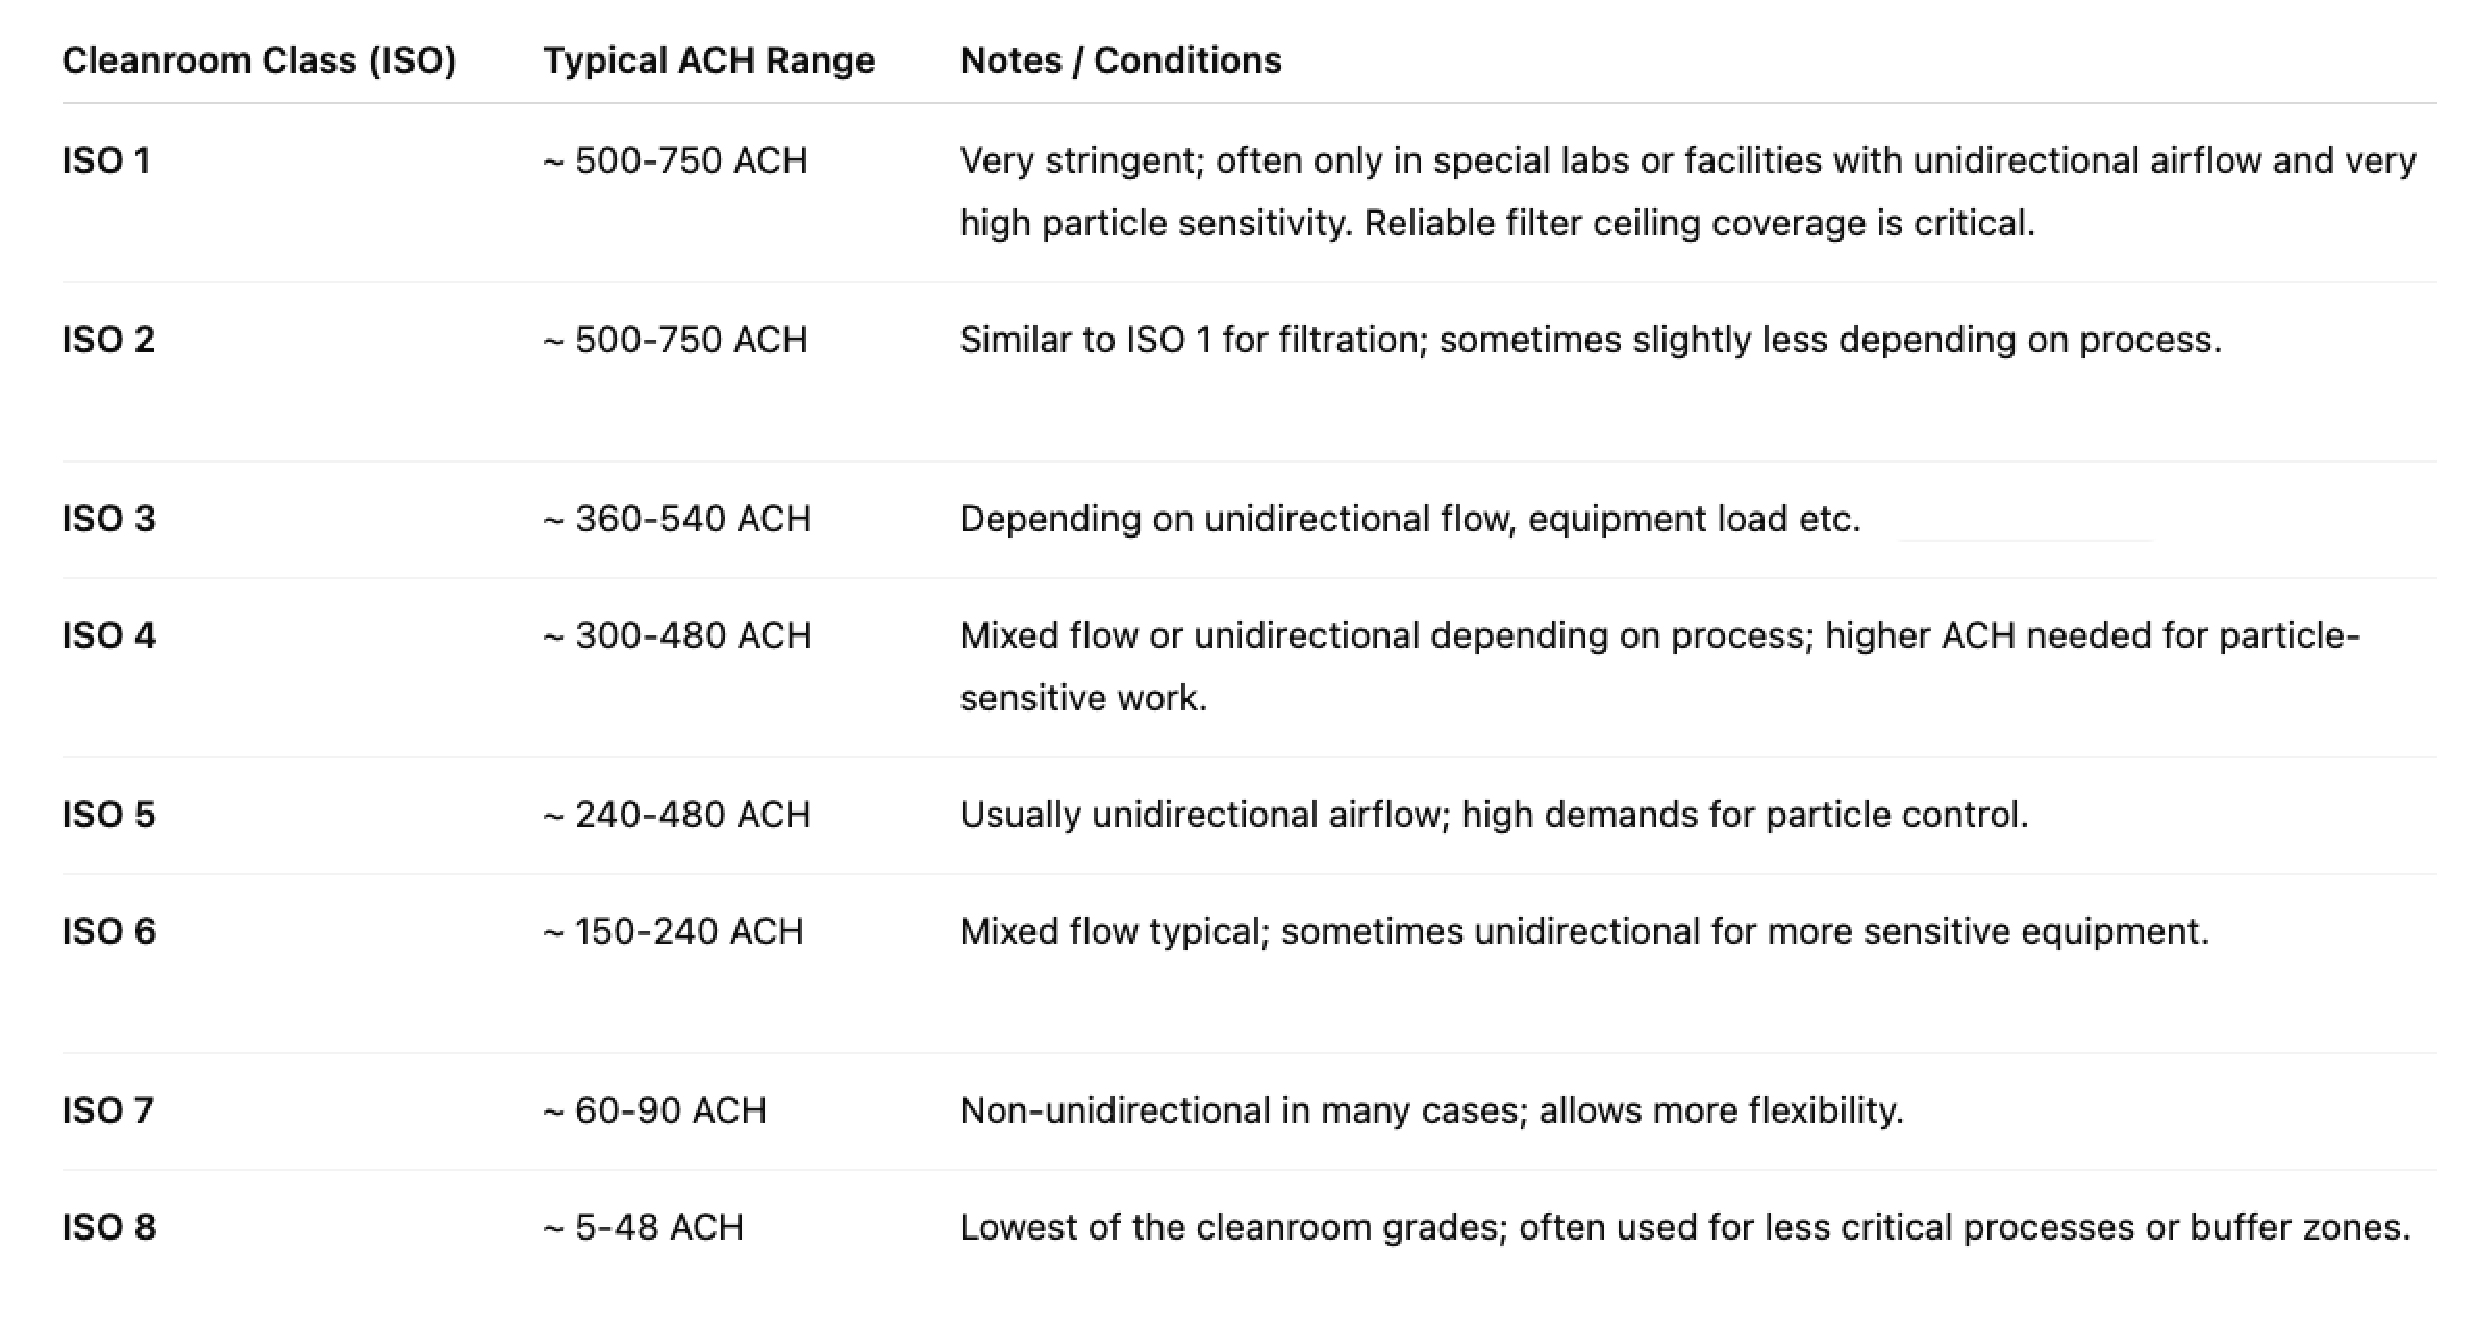Click the Typical ACH Range column header
2488x1340 pixels.
pyautogui.click(x=709, y=61)
